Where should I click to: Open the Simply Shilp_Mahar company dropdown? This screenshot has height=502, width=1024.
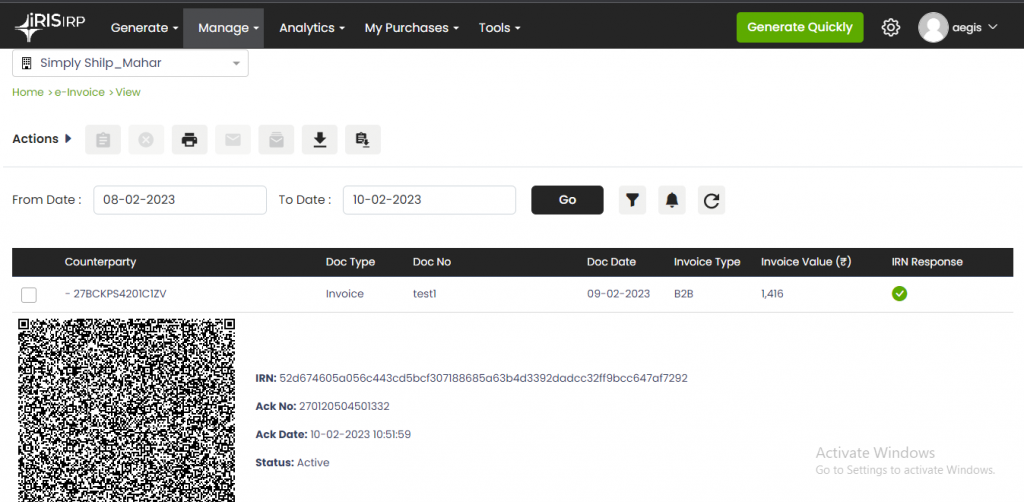[130, 63]
